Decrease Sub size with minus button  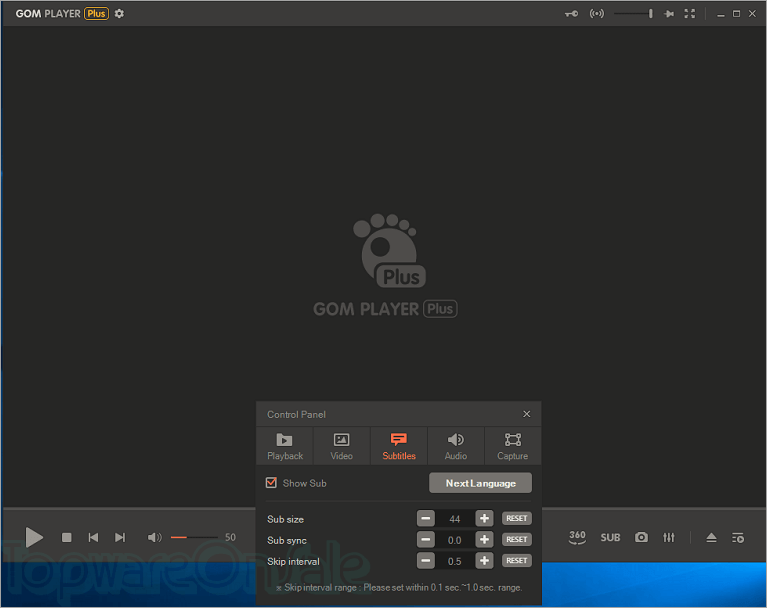426,518
